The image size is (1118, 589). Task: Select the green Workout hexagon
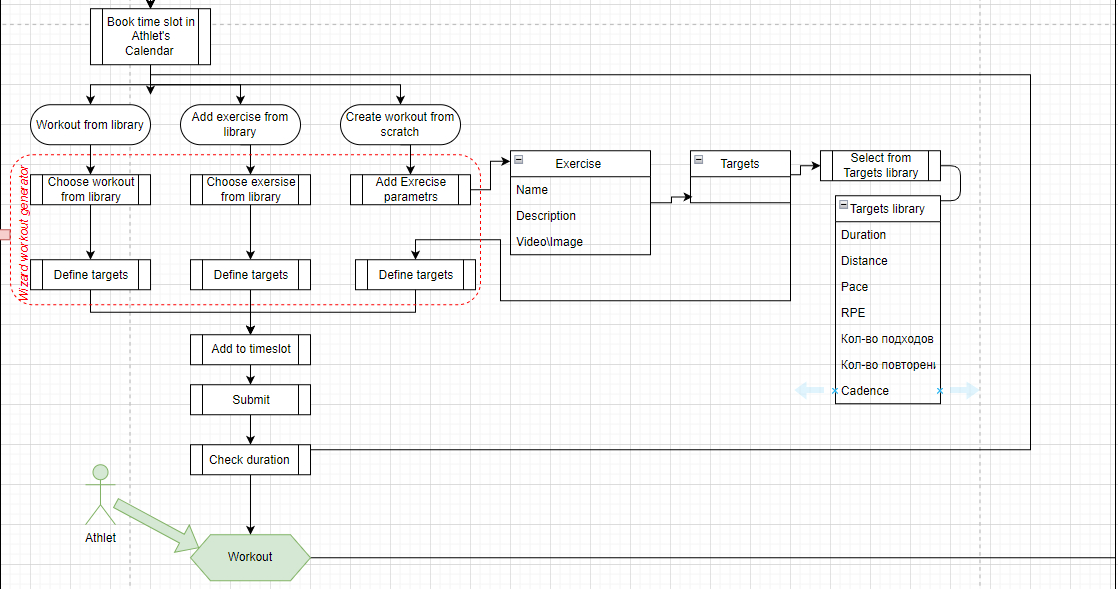[x=250, y=557]
